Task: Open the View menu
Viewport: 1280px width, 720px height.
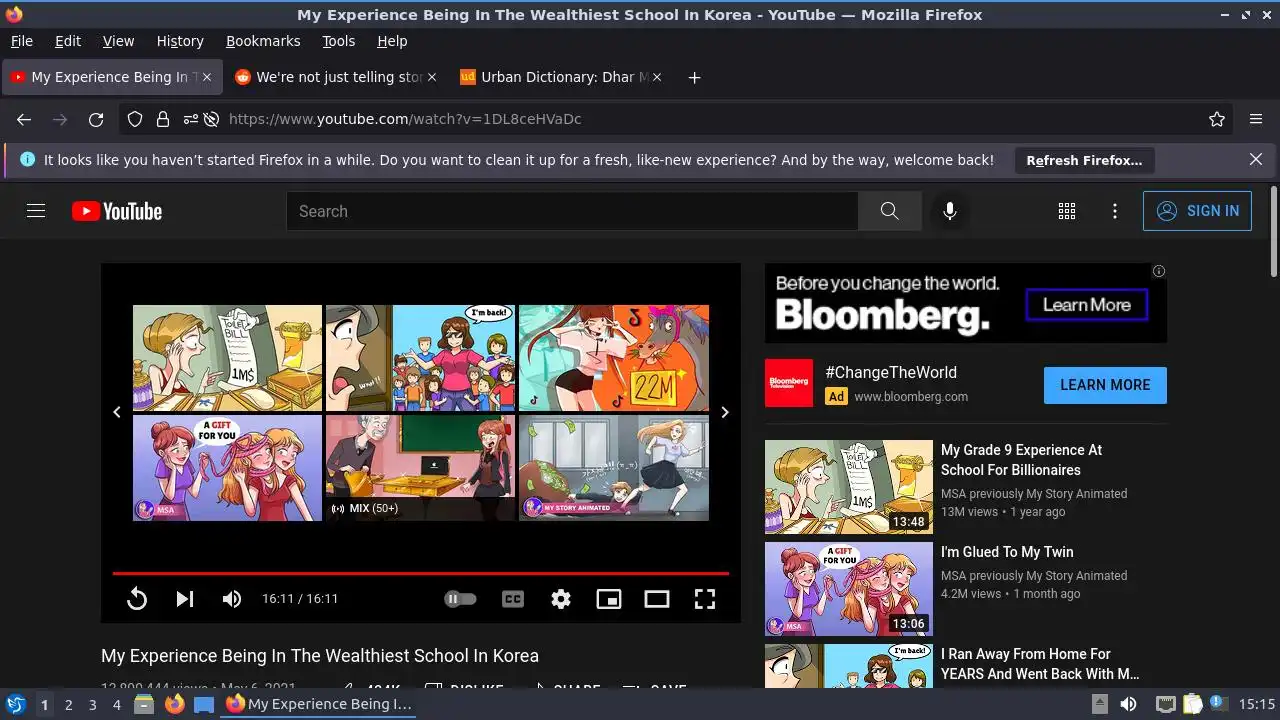Action: (x=118, y=41)
